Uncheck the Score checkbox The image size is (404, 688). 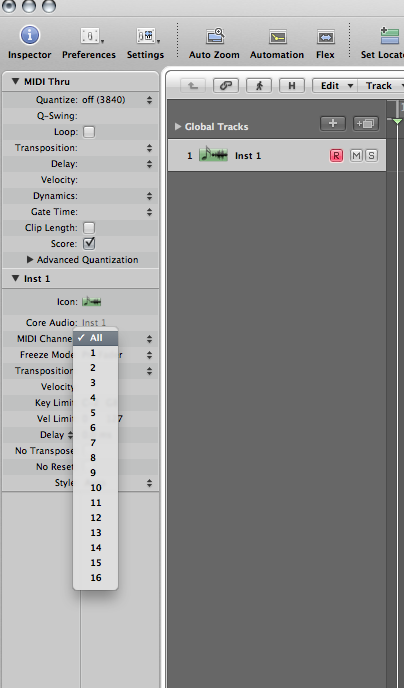89,244
